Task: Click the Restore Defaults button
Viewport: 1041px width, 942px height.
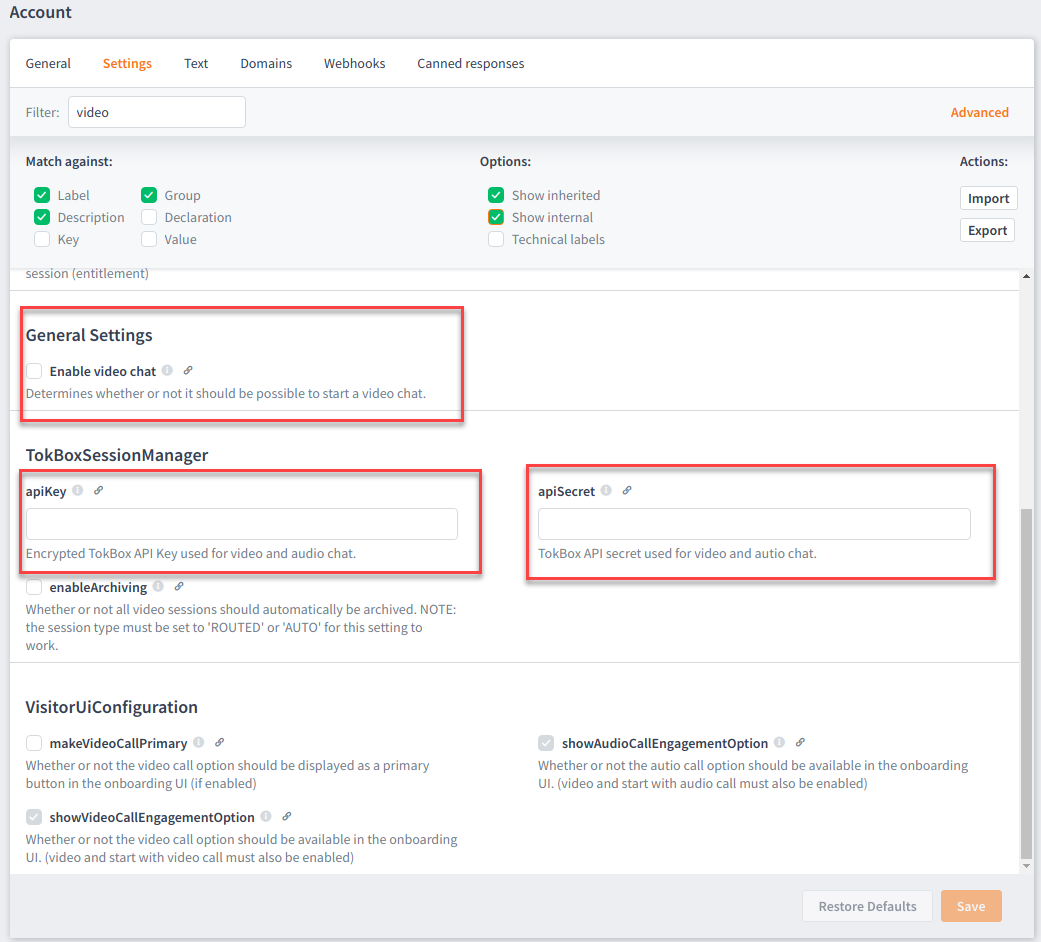Action: (x=867, y=906)
